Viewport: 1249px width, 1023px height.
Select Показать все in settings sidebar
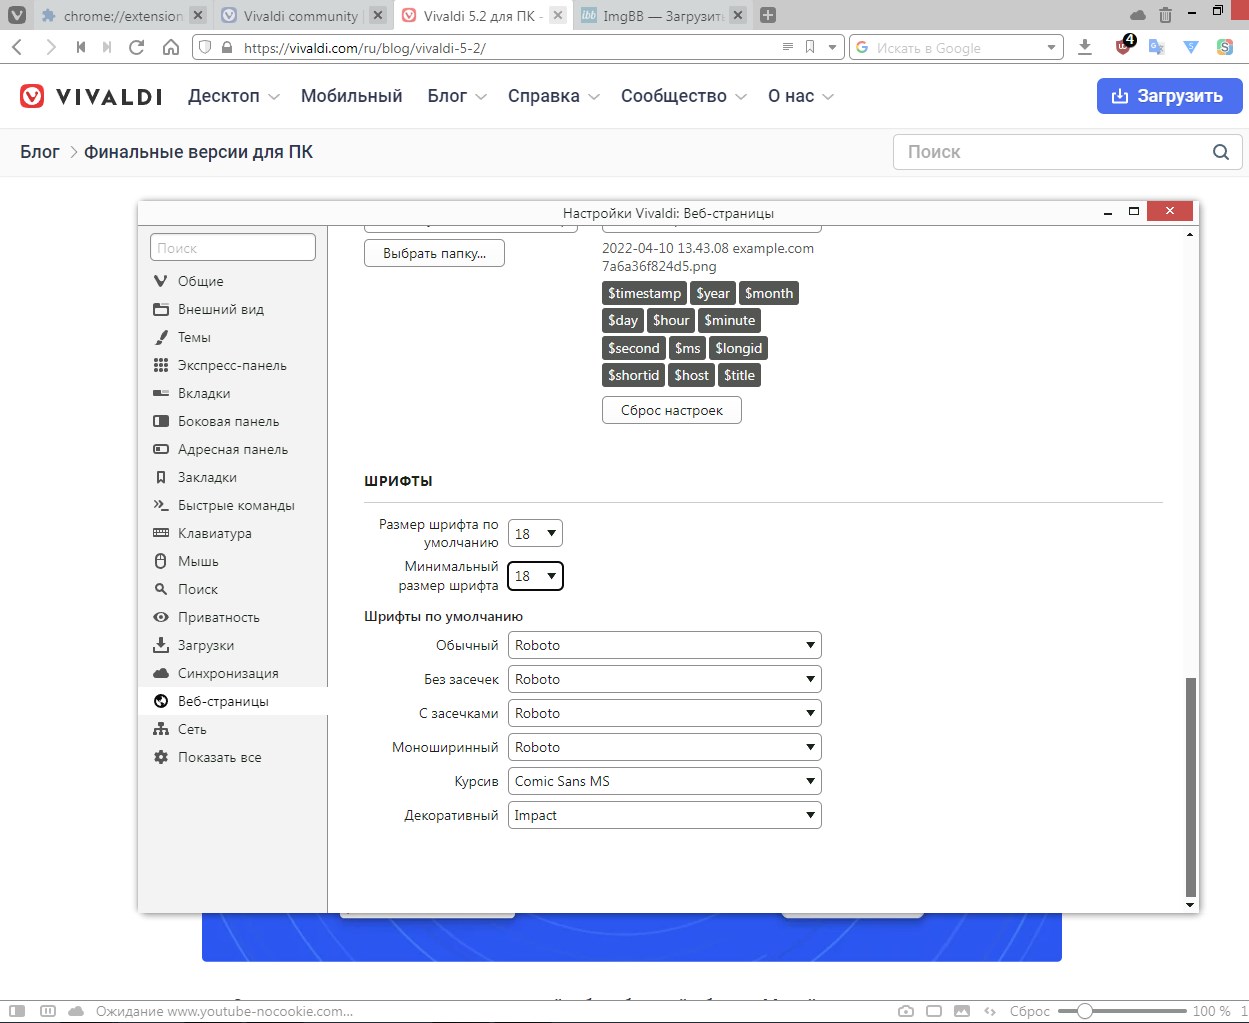click(x=219, y=757)
